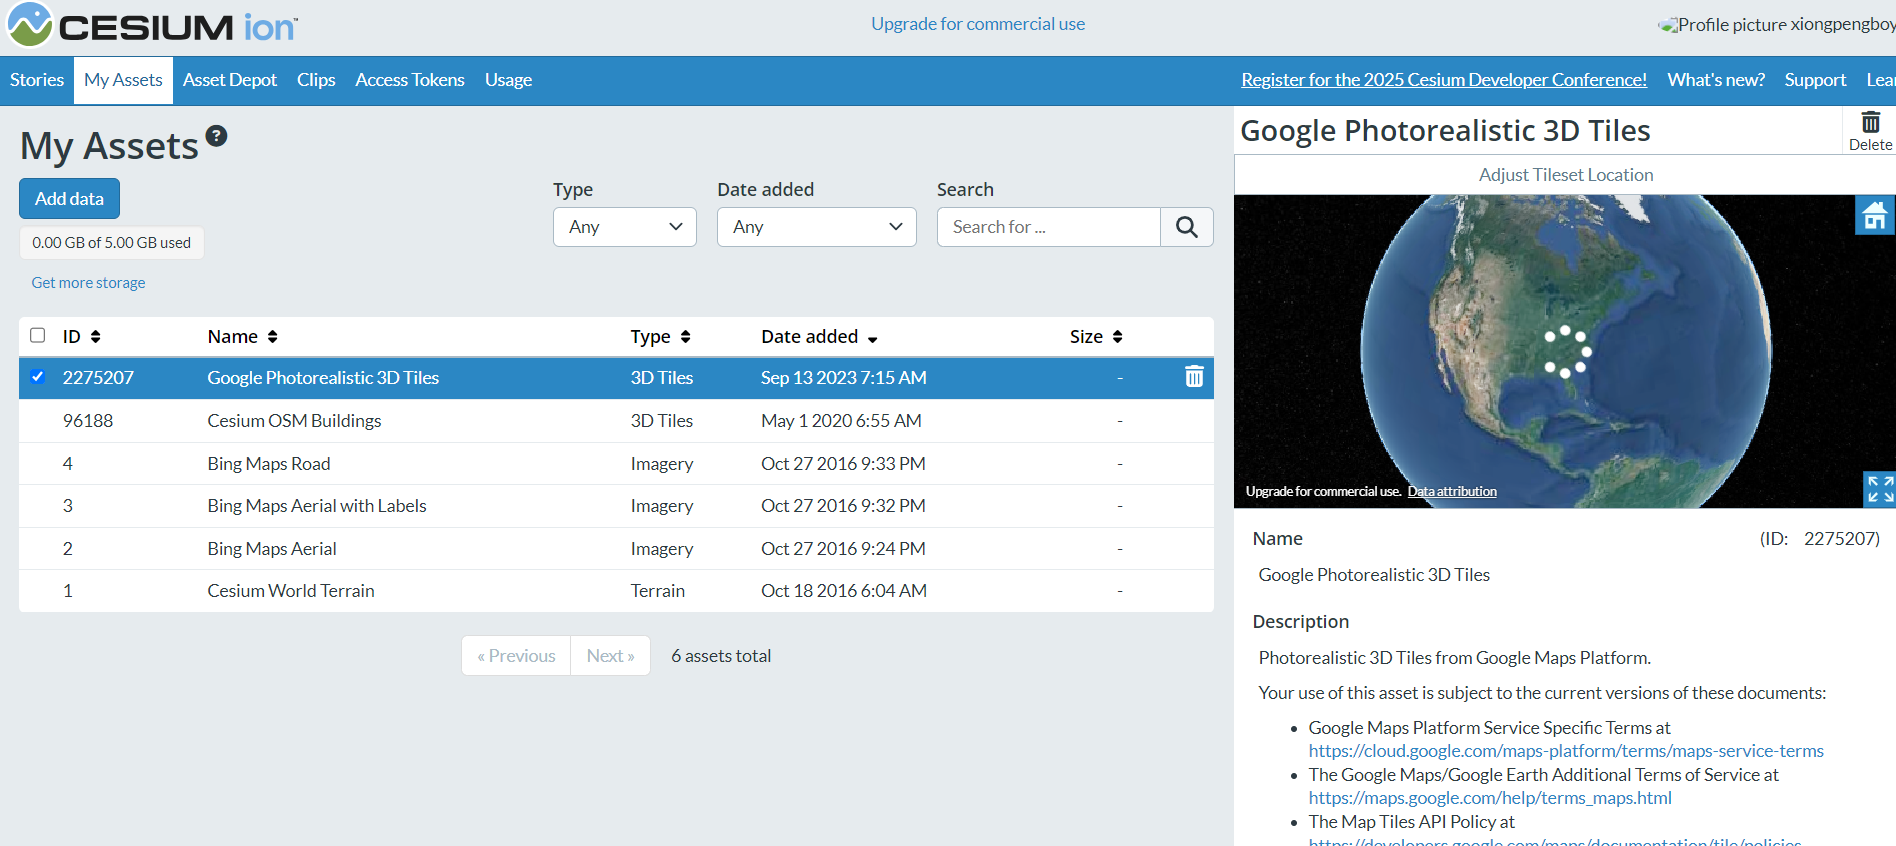The height and width of the screenshot is (846, 1896).
Task: View the Usage tab
Action: click(508, 80)
